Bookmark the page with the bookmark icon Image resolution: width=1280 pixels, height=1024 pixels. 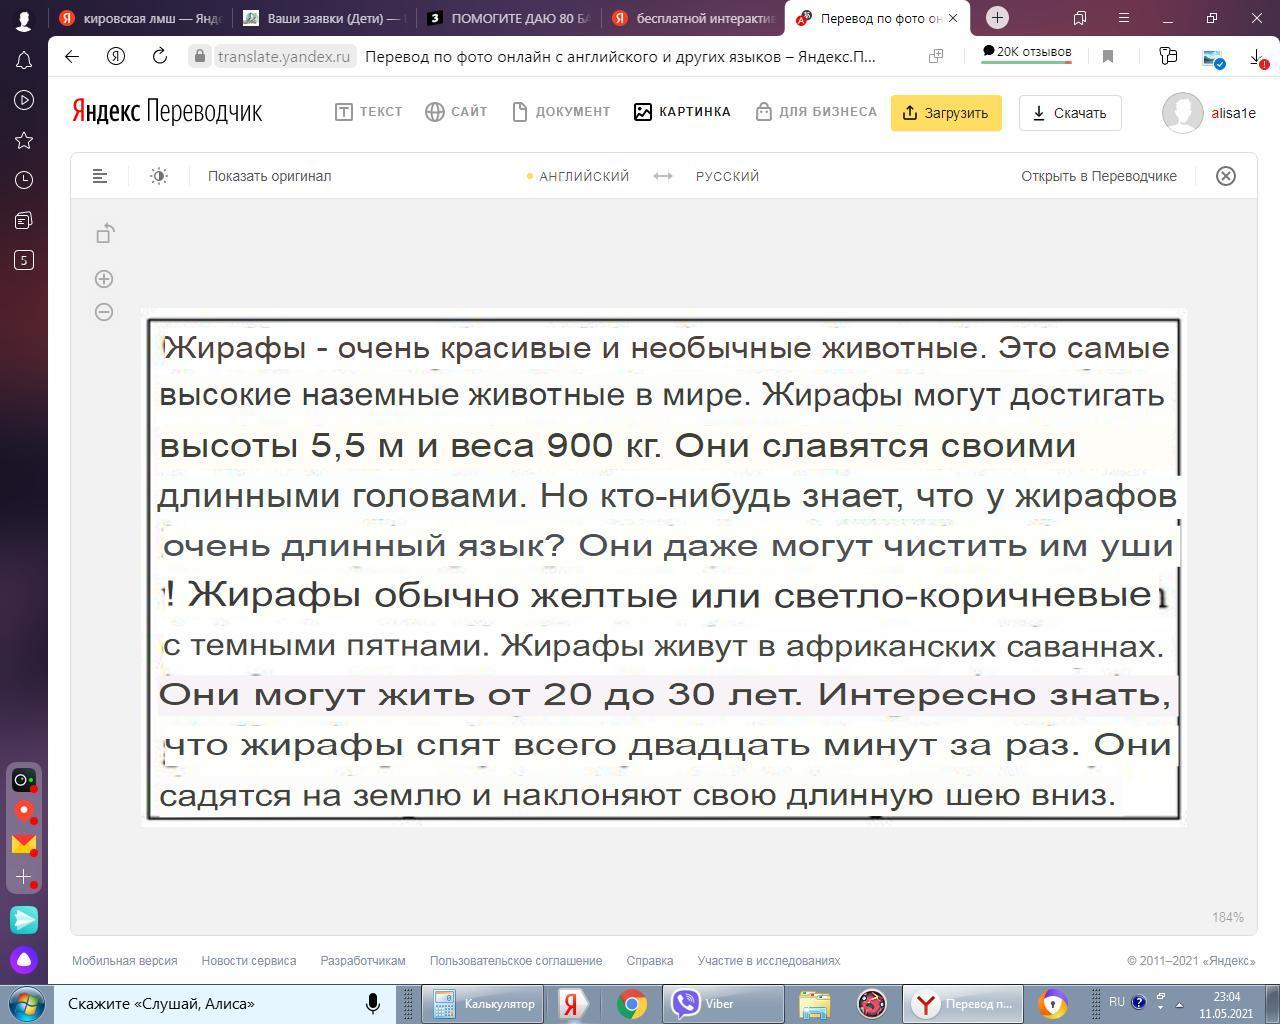click(1108, 56)
